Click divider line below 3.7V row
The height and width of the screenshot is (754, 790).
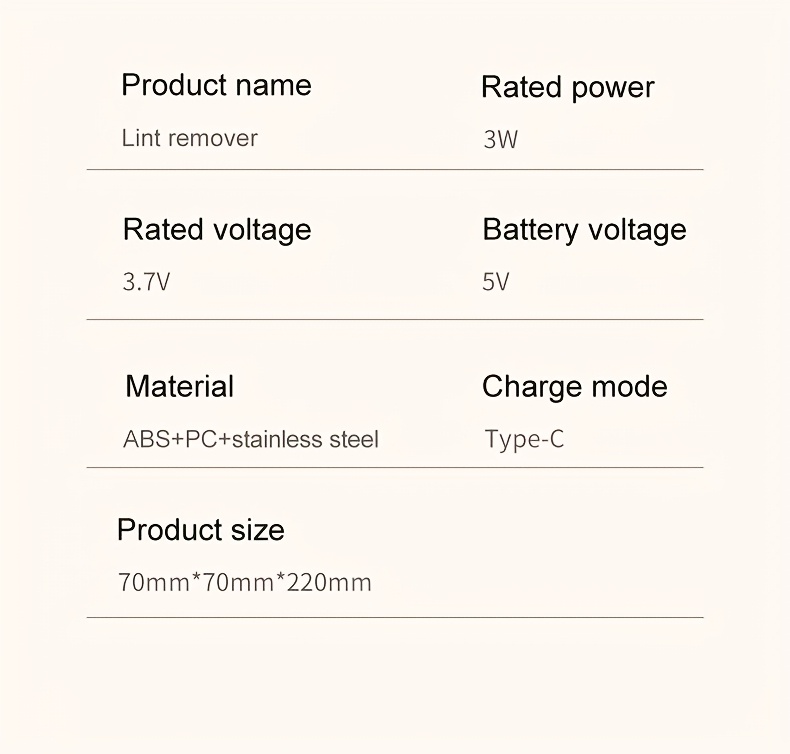pos(394,320)
